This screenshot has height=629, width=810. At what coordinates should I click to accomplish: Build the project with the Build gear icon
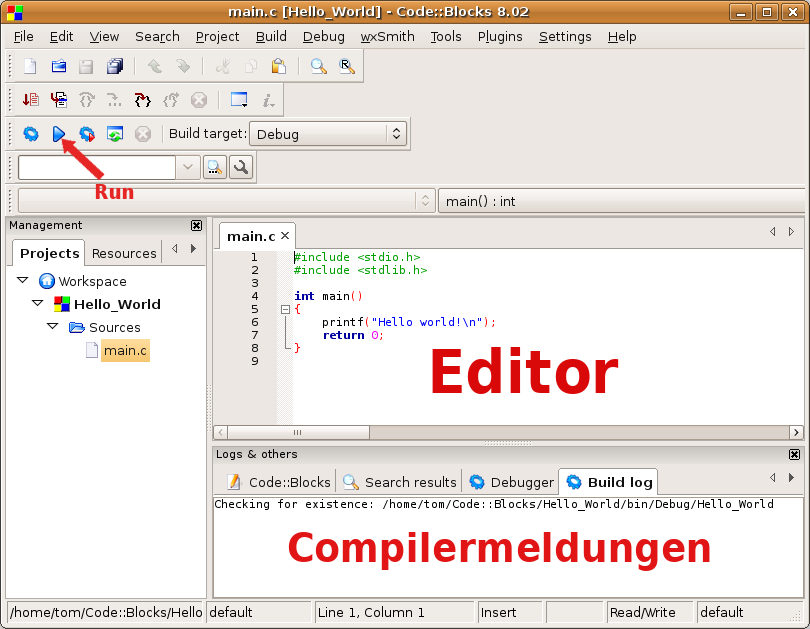(x=29, y=133)
